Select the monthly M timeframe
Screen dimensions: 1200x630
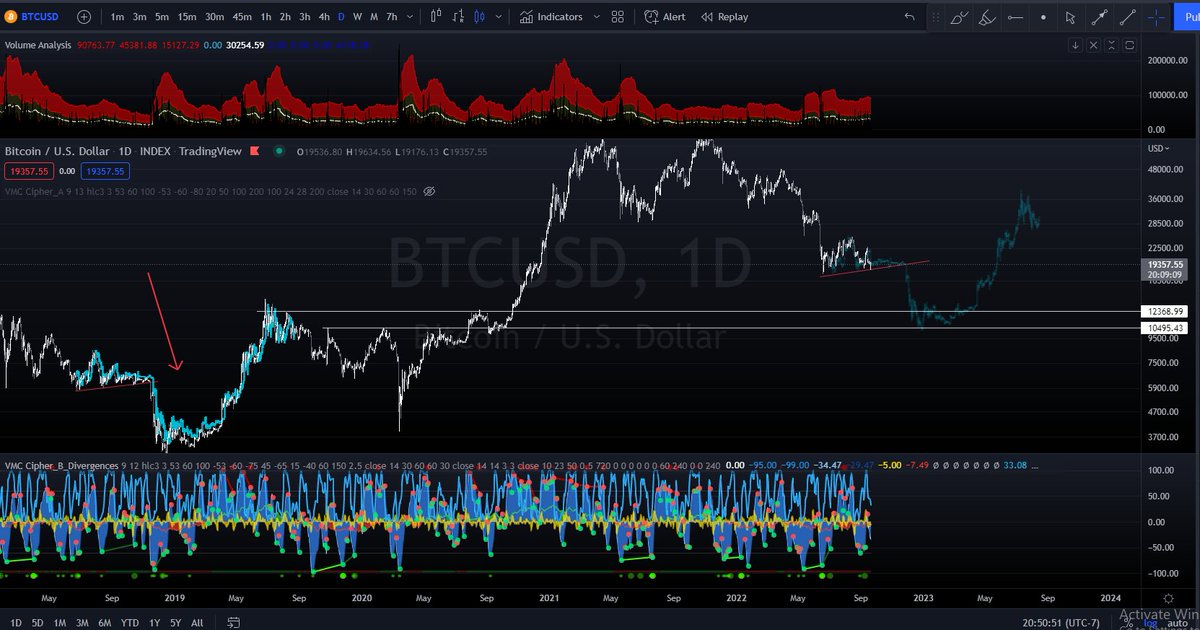point(374,17)
